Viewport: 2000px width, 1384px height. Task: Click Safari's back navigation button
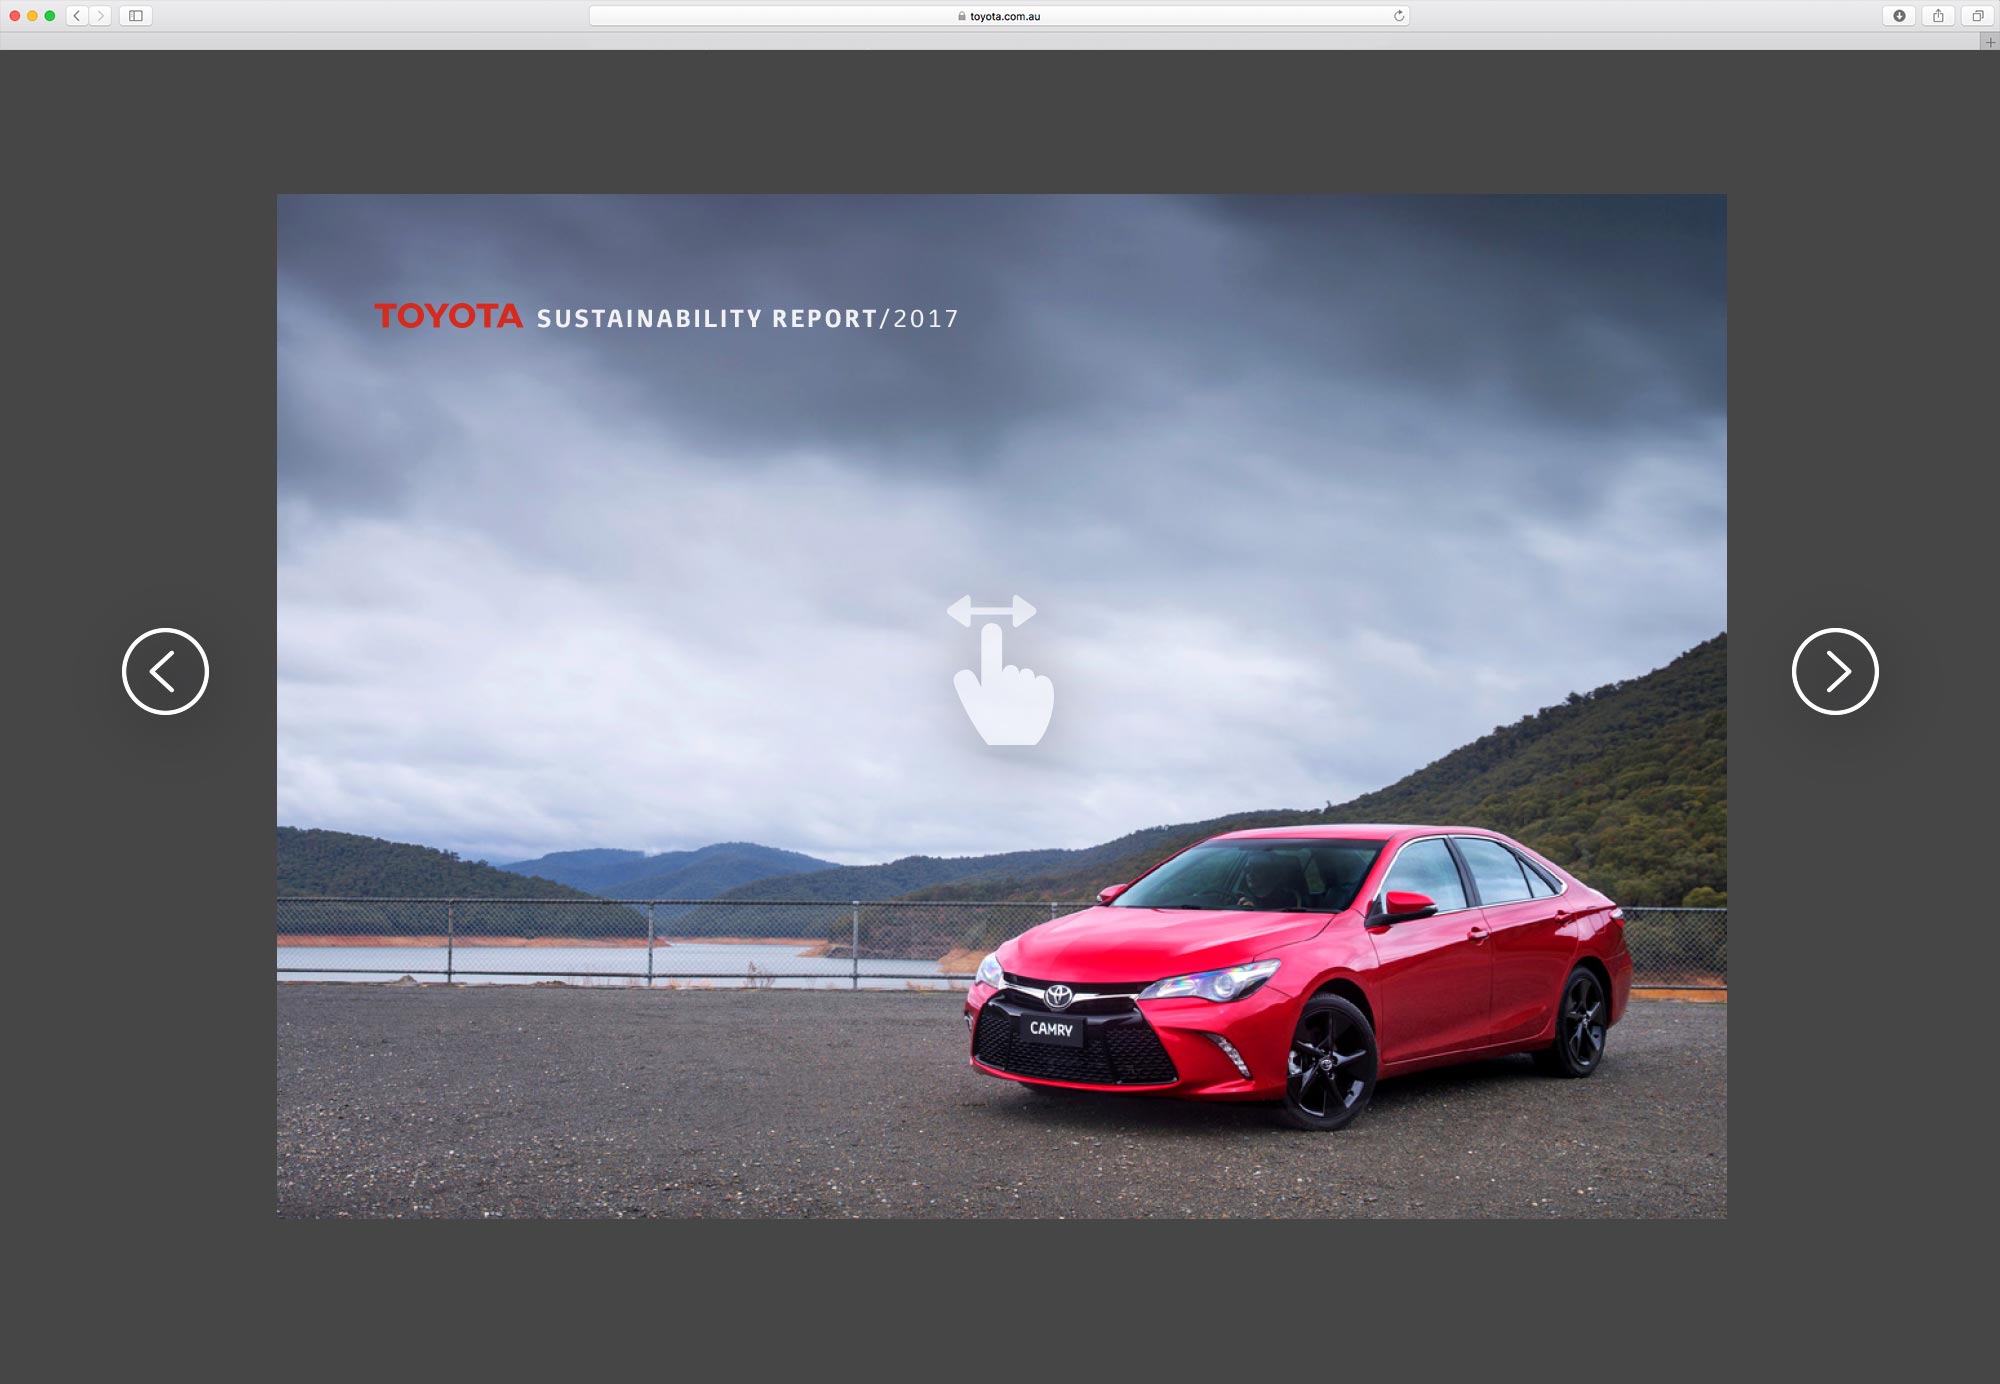[x=77, y=16]
